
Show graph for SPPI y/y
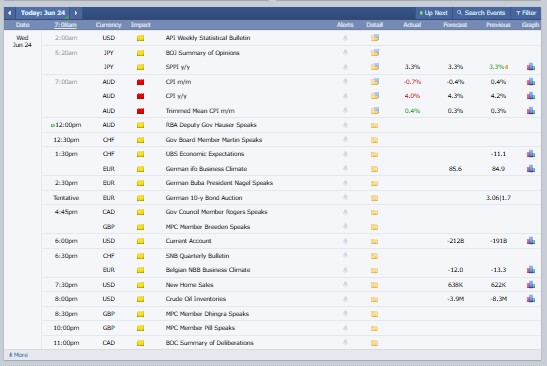pos(531,66)
